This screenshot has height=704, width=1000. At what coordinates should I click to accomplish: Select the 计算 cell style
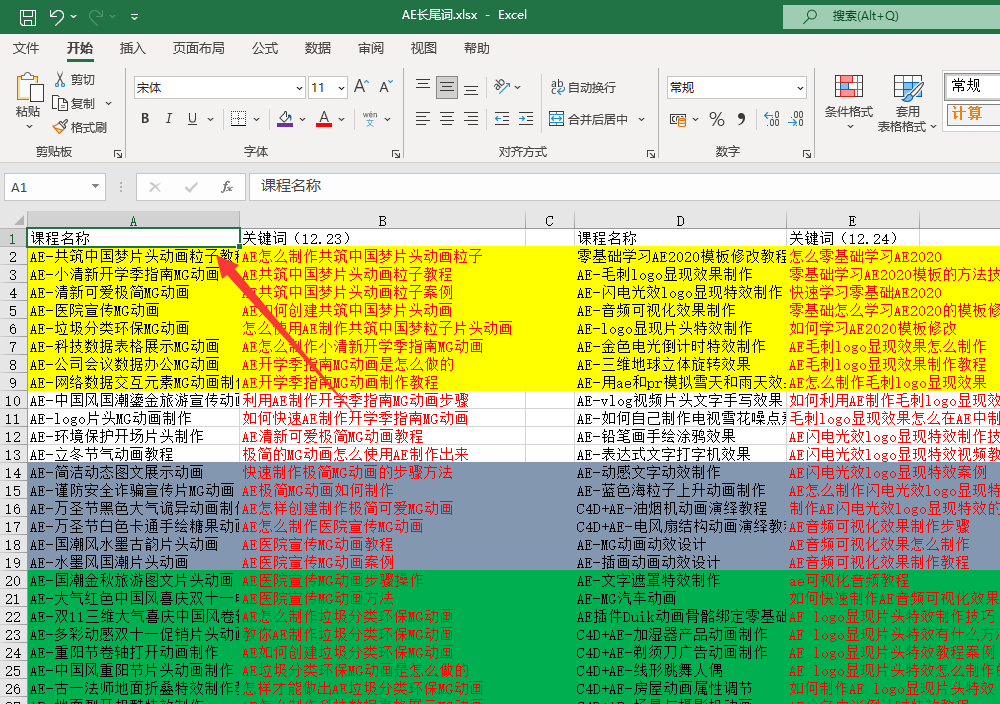click(972, 114)
